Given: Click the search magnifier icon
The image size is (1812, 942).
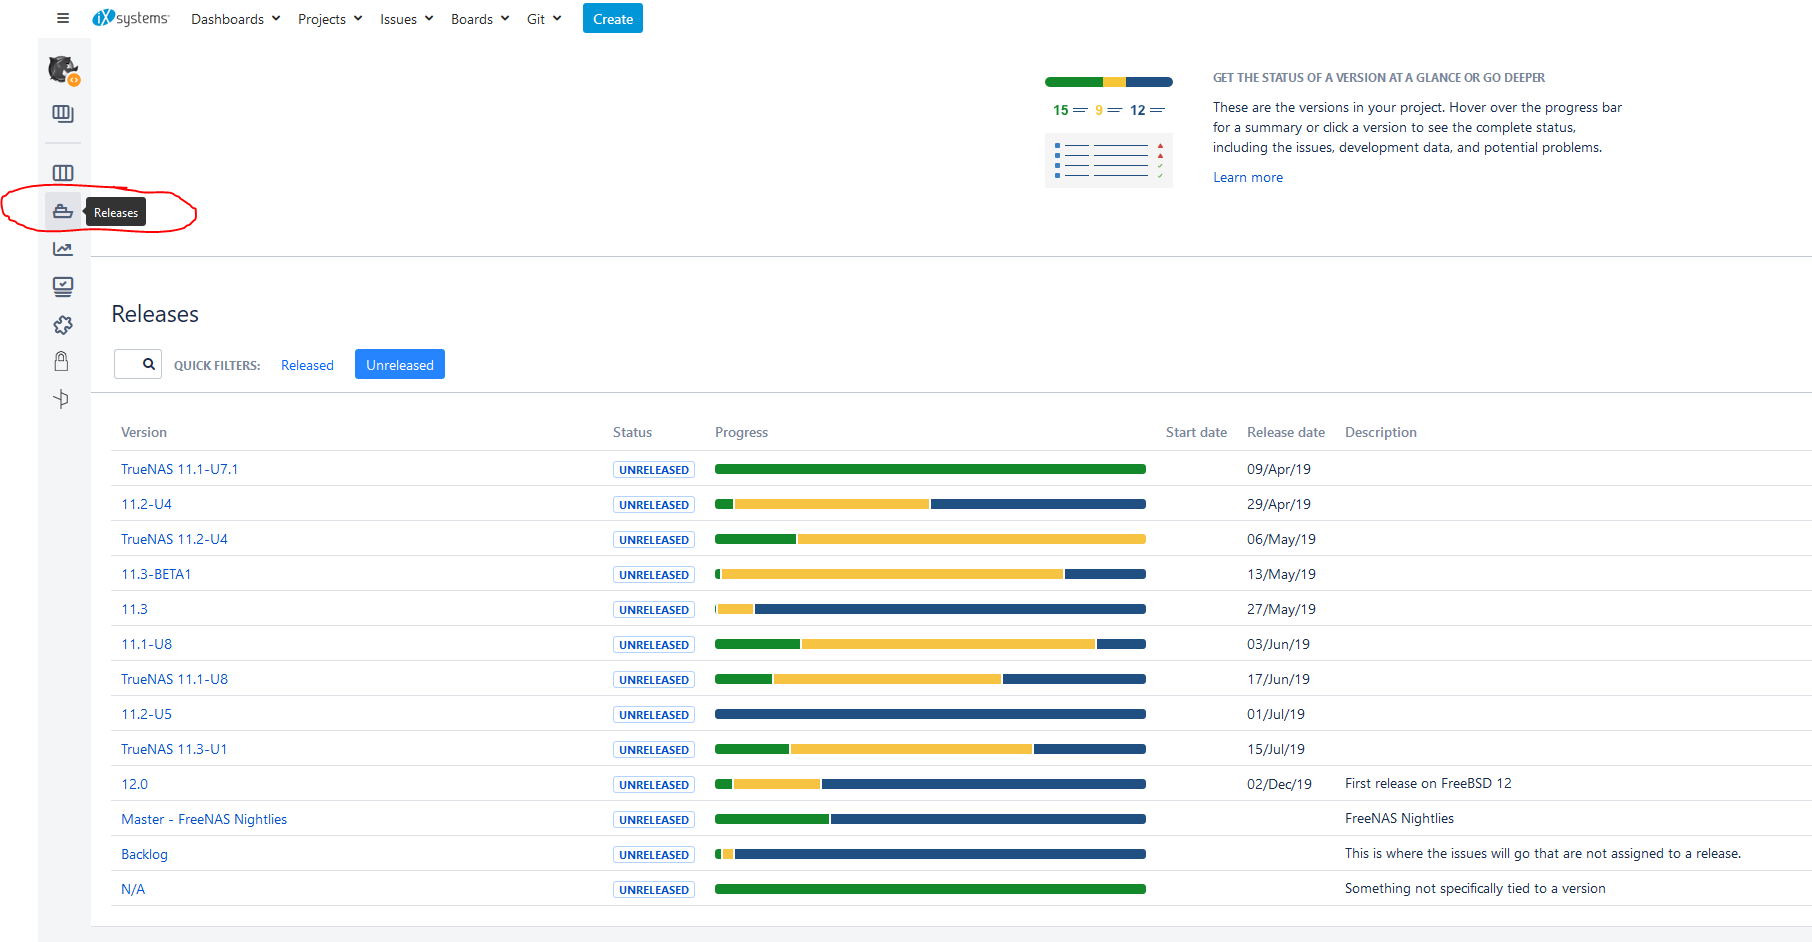Looking at the screenshot, I should coord(149,364).
